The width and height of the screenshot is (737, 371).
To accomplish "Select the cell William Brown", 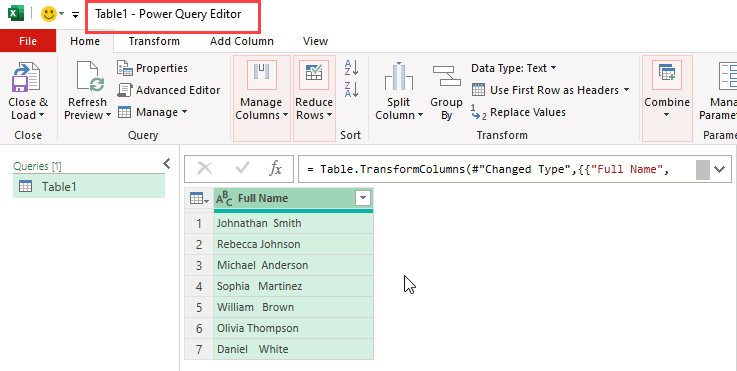I will (x=293, y=308).
